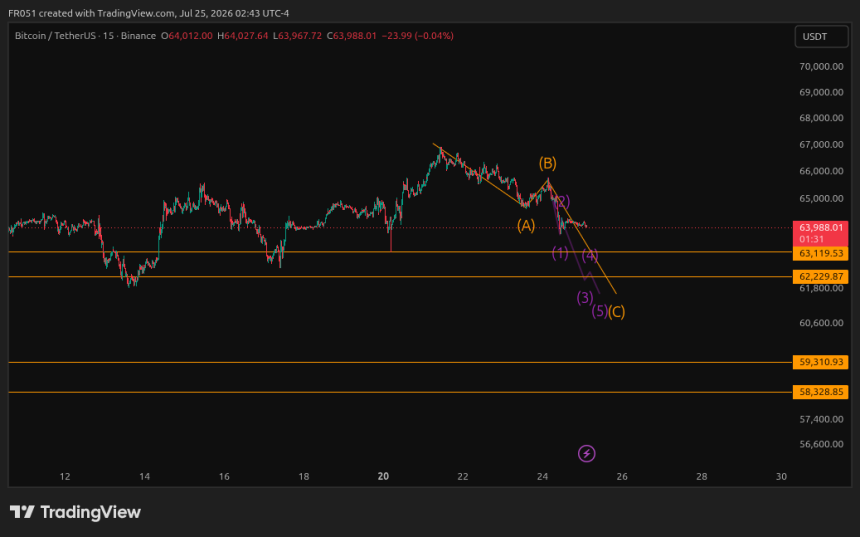This screenshot has width=860, height=537.
Task: Click the 63,119.53 price level label
Action: [821, 253]
